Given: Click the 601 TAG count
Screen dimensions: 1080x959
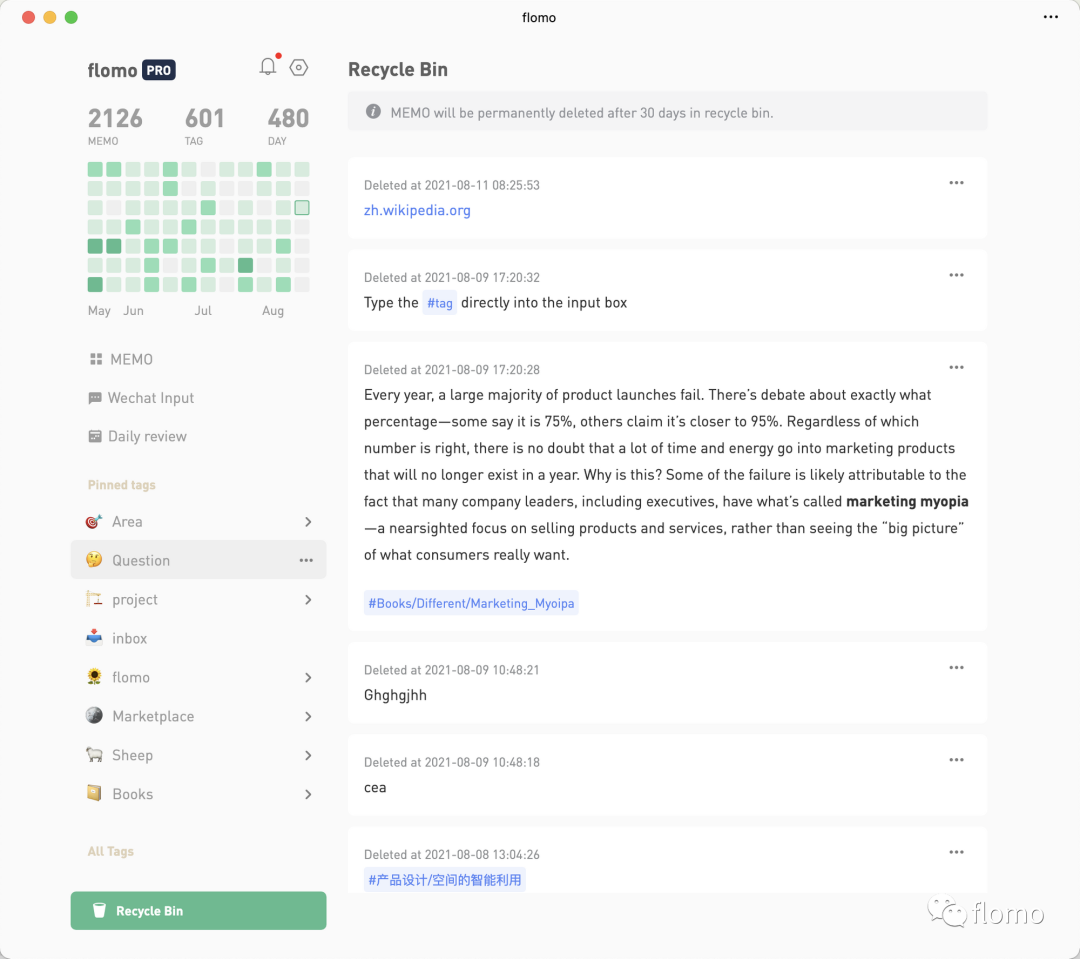Looking at the screenshot, I should click(x=205, y=125).
